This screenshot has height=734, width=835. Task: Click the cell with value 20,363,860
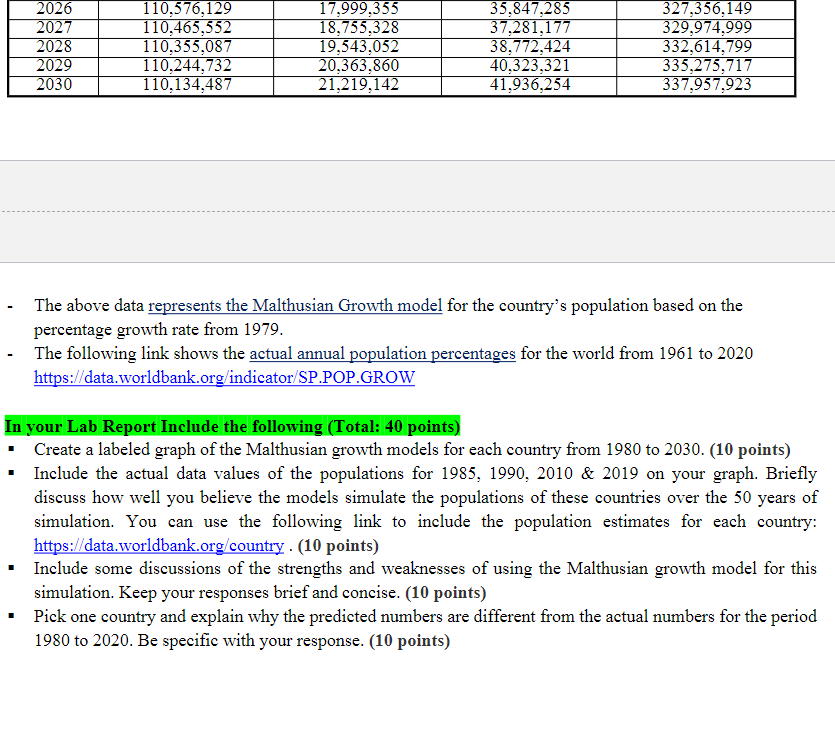tap(358, 66)
